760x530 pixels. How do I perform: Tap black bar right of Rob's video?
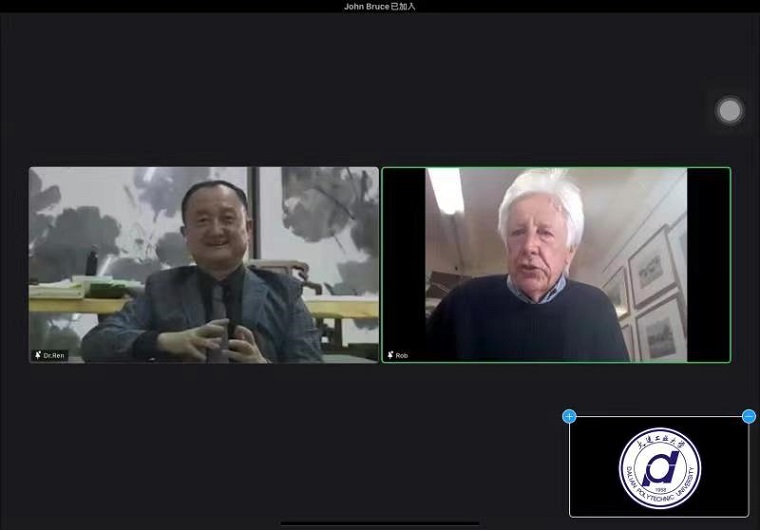point(708,265)
